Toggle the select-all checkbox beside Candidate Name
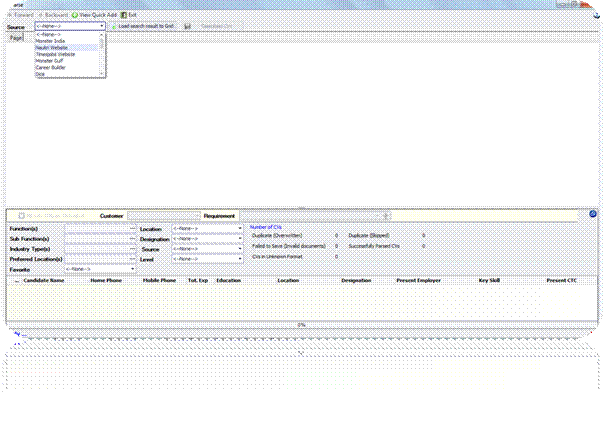 point(17,281)
